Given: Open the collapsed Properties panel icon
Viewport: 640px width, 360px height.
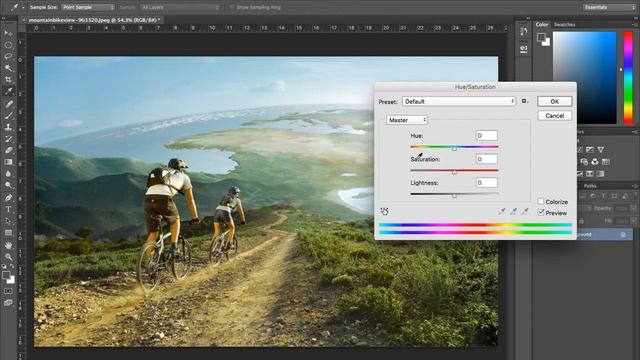Looking at the screenshot, I should tap(524, 49).
